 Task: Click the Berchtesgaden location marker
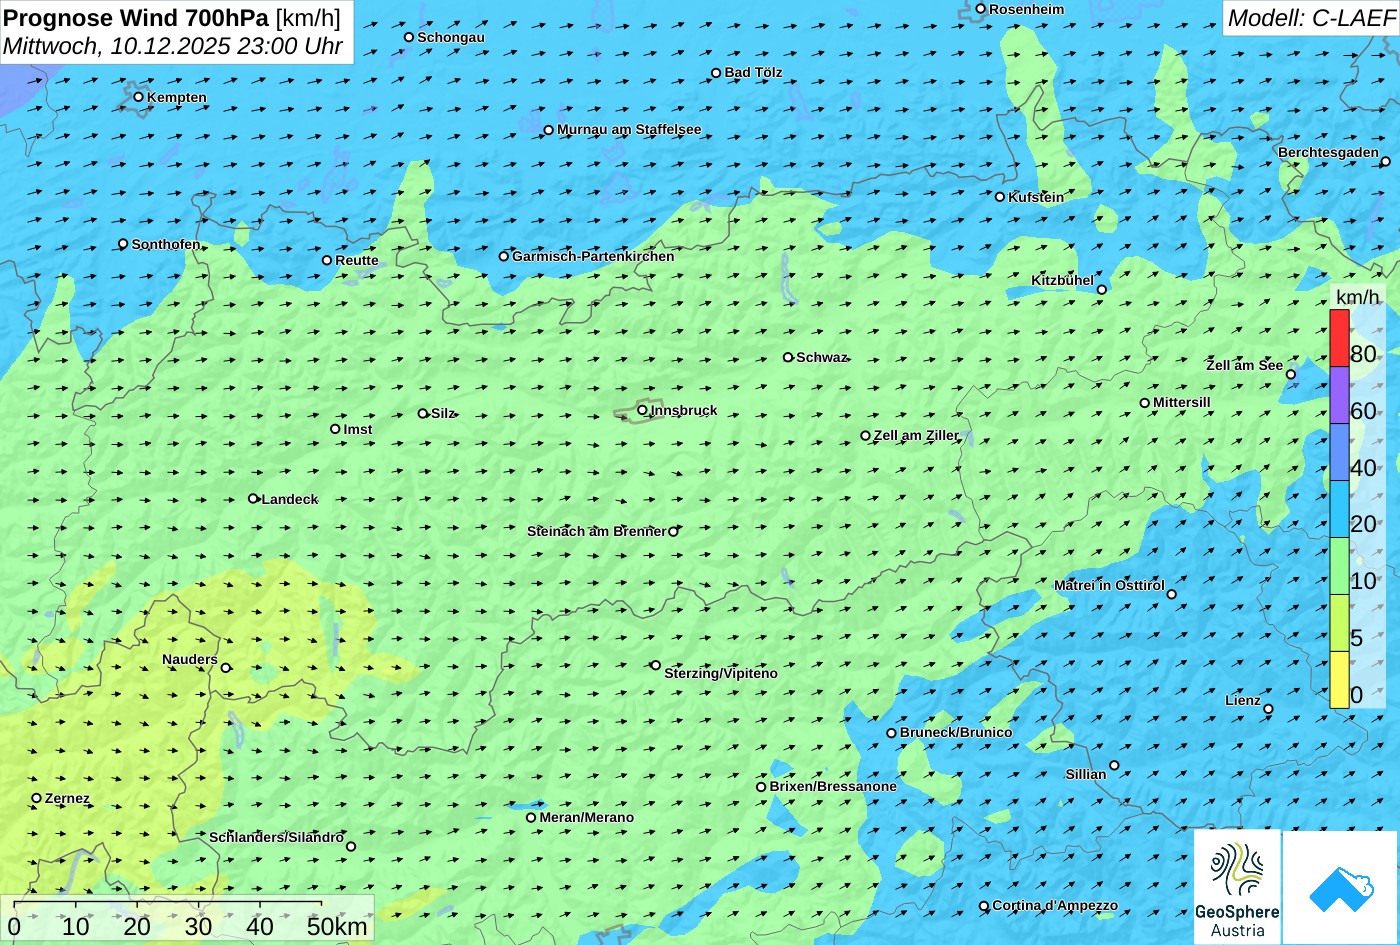tap(1386, 161)
